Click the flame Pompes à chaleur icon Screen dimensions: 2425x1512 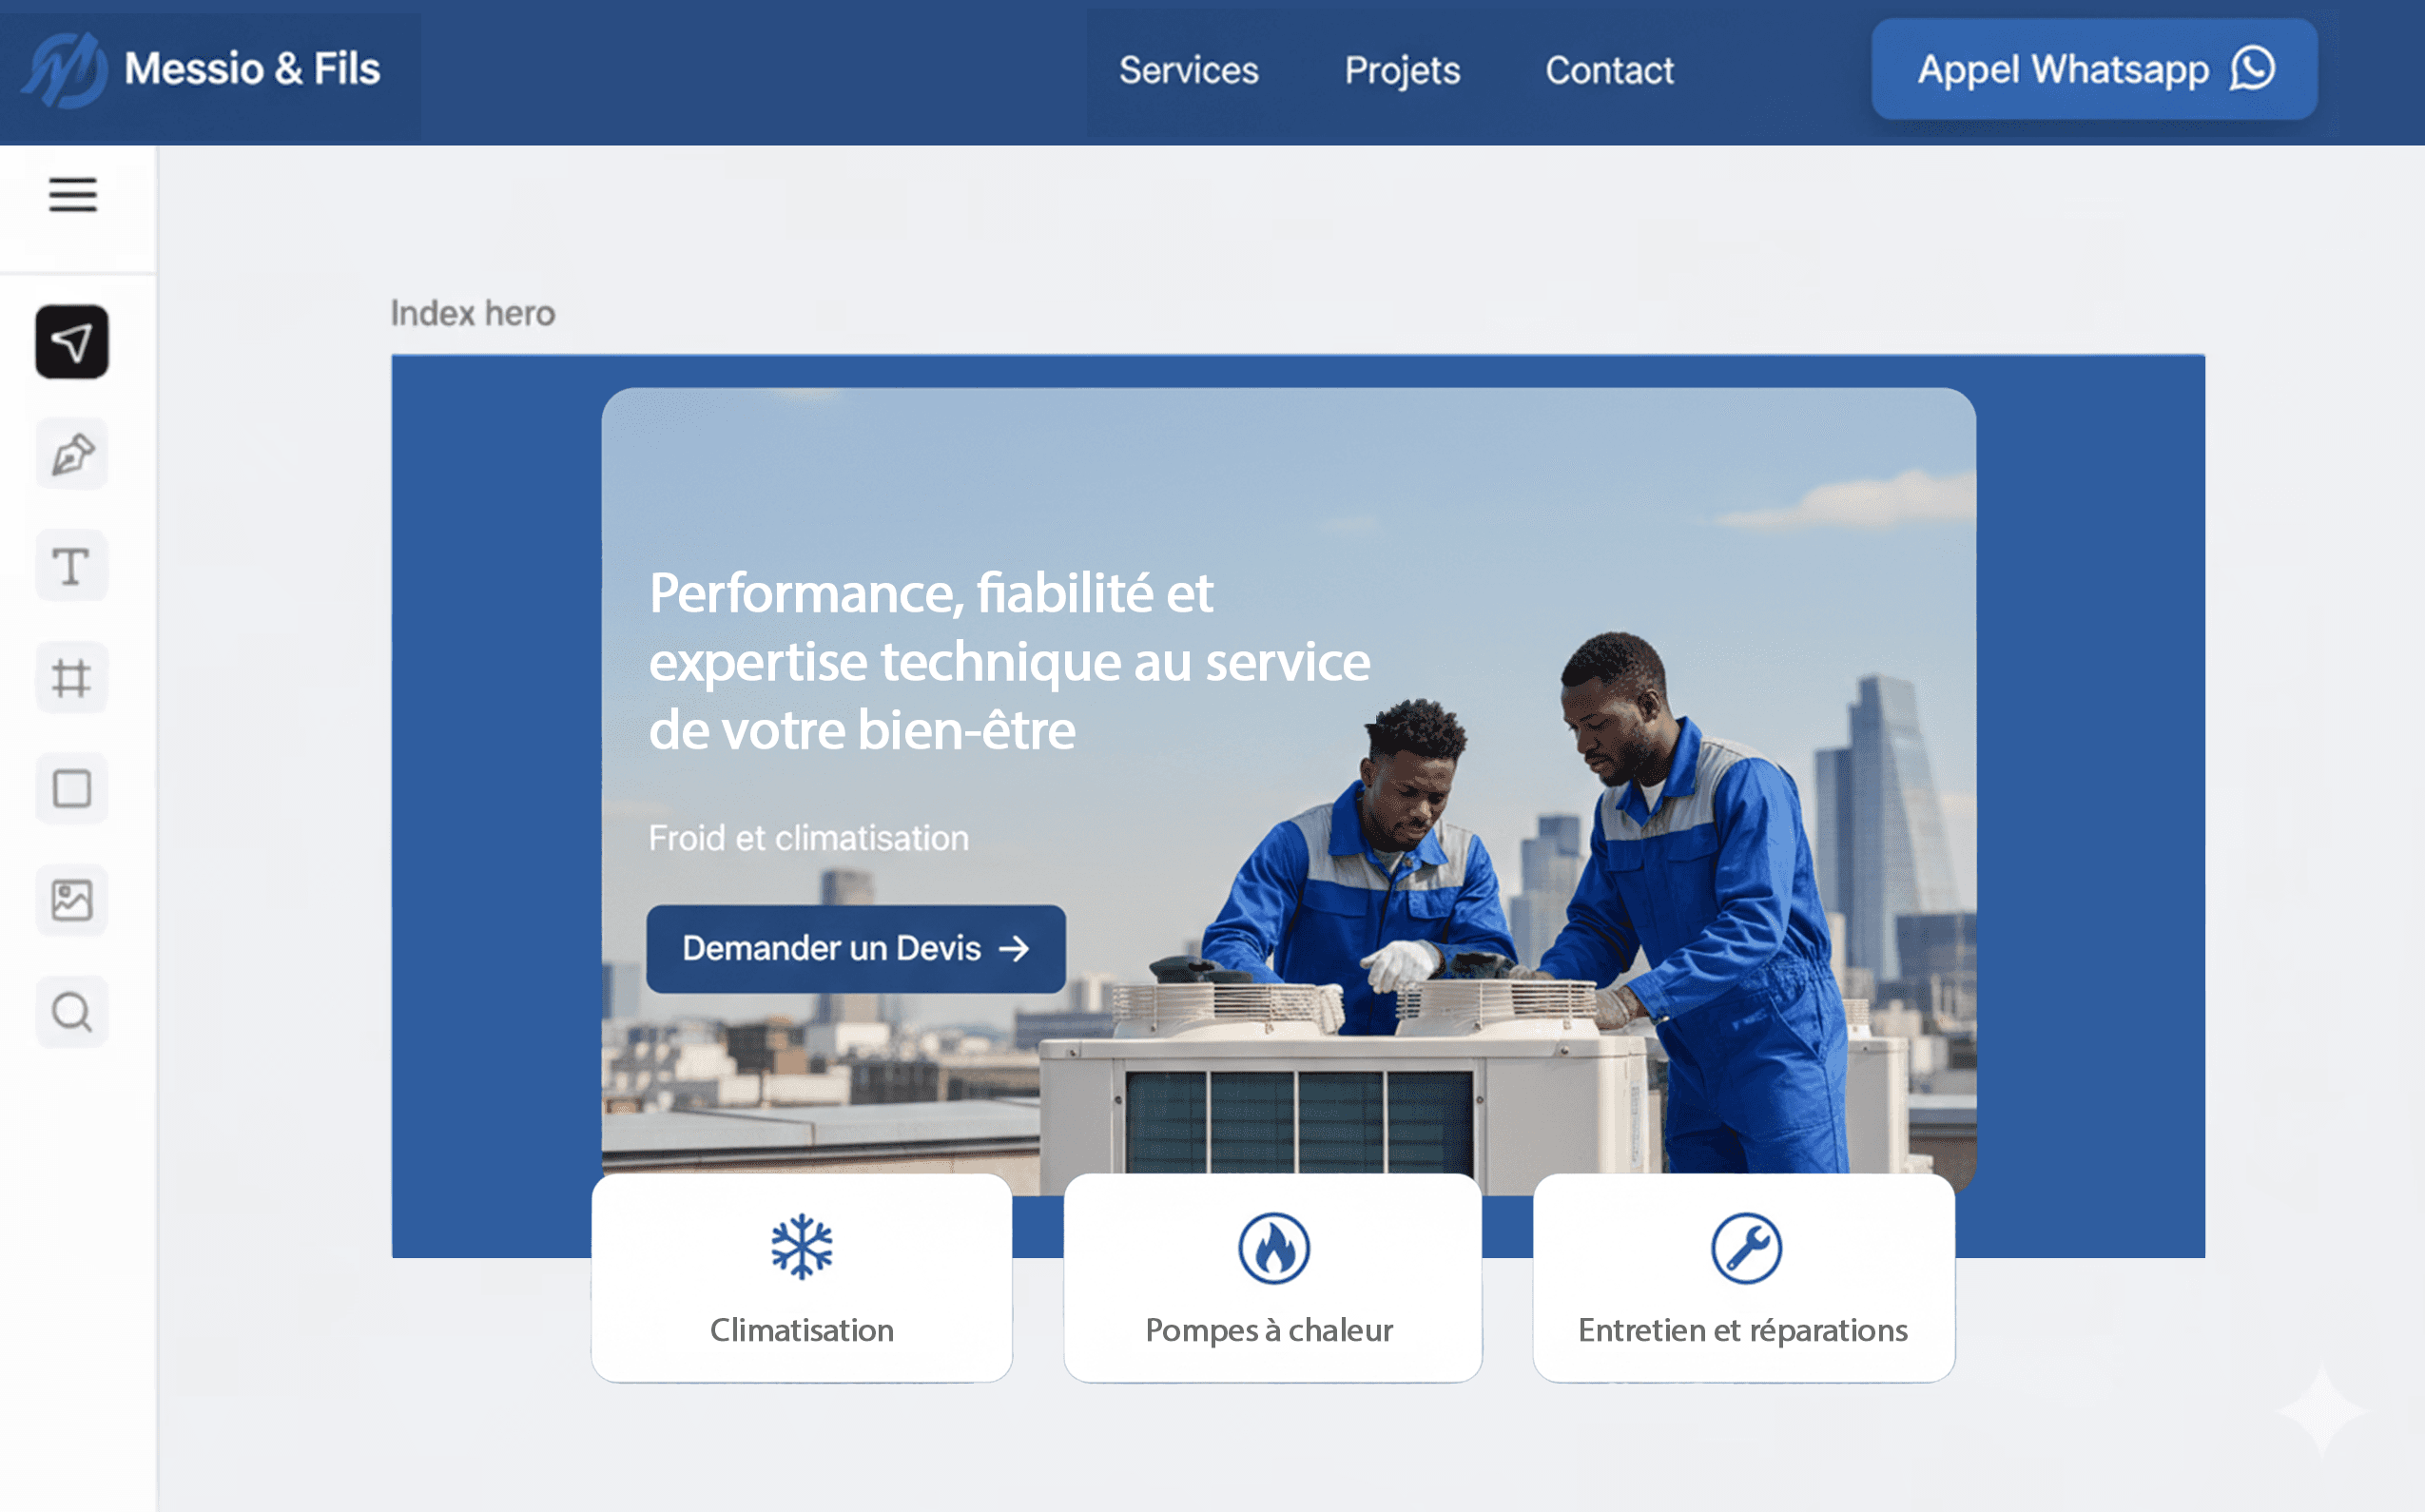(x=1274, y=1248)
